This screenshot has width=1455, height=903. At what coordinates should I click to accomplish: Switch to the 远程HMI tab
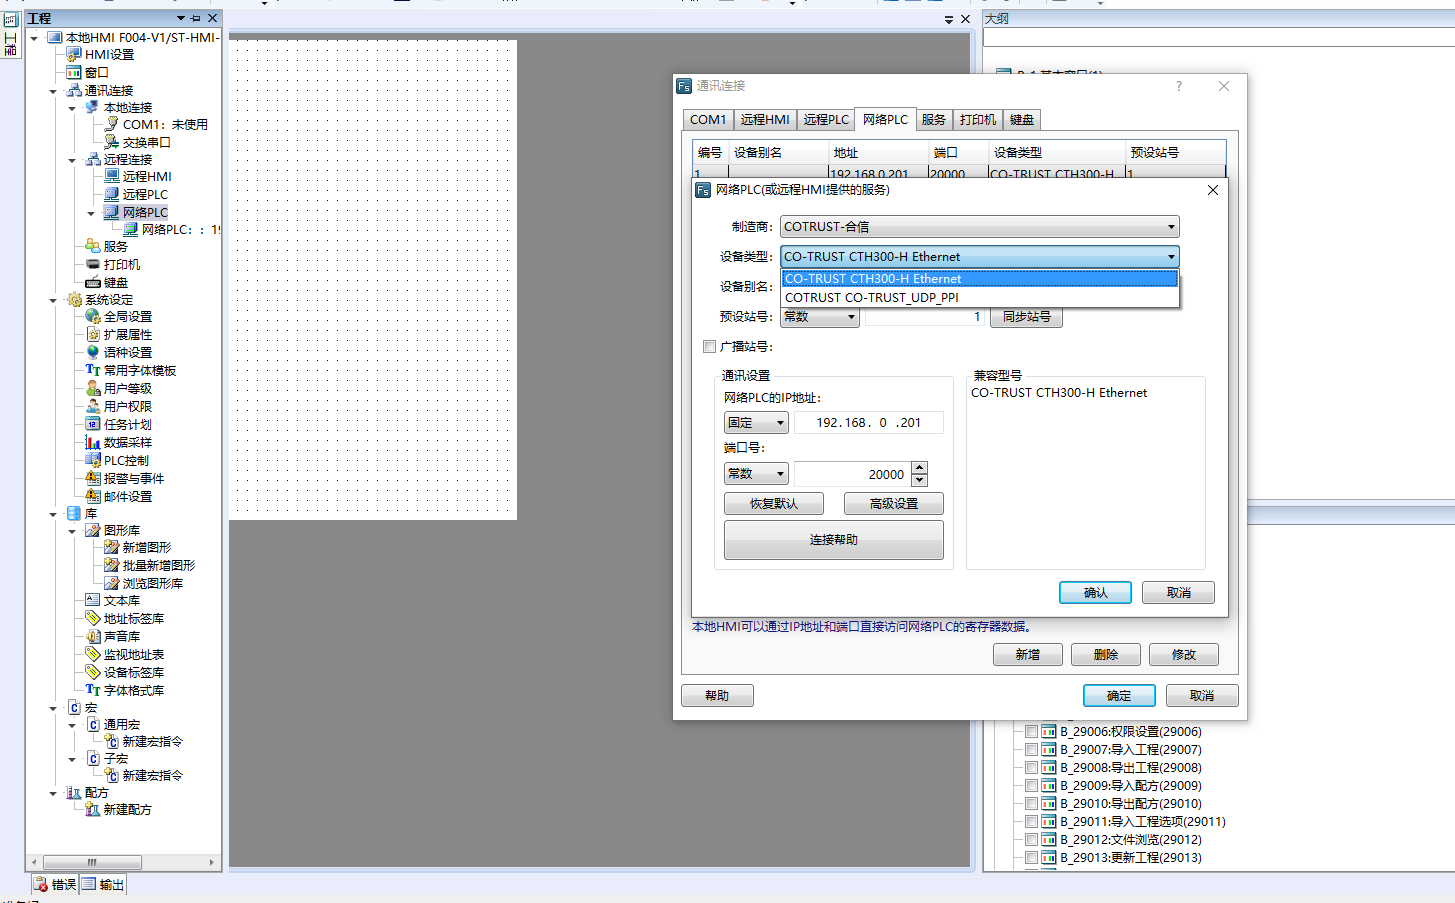pyautogui.click(x=765, y=120)
